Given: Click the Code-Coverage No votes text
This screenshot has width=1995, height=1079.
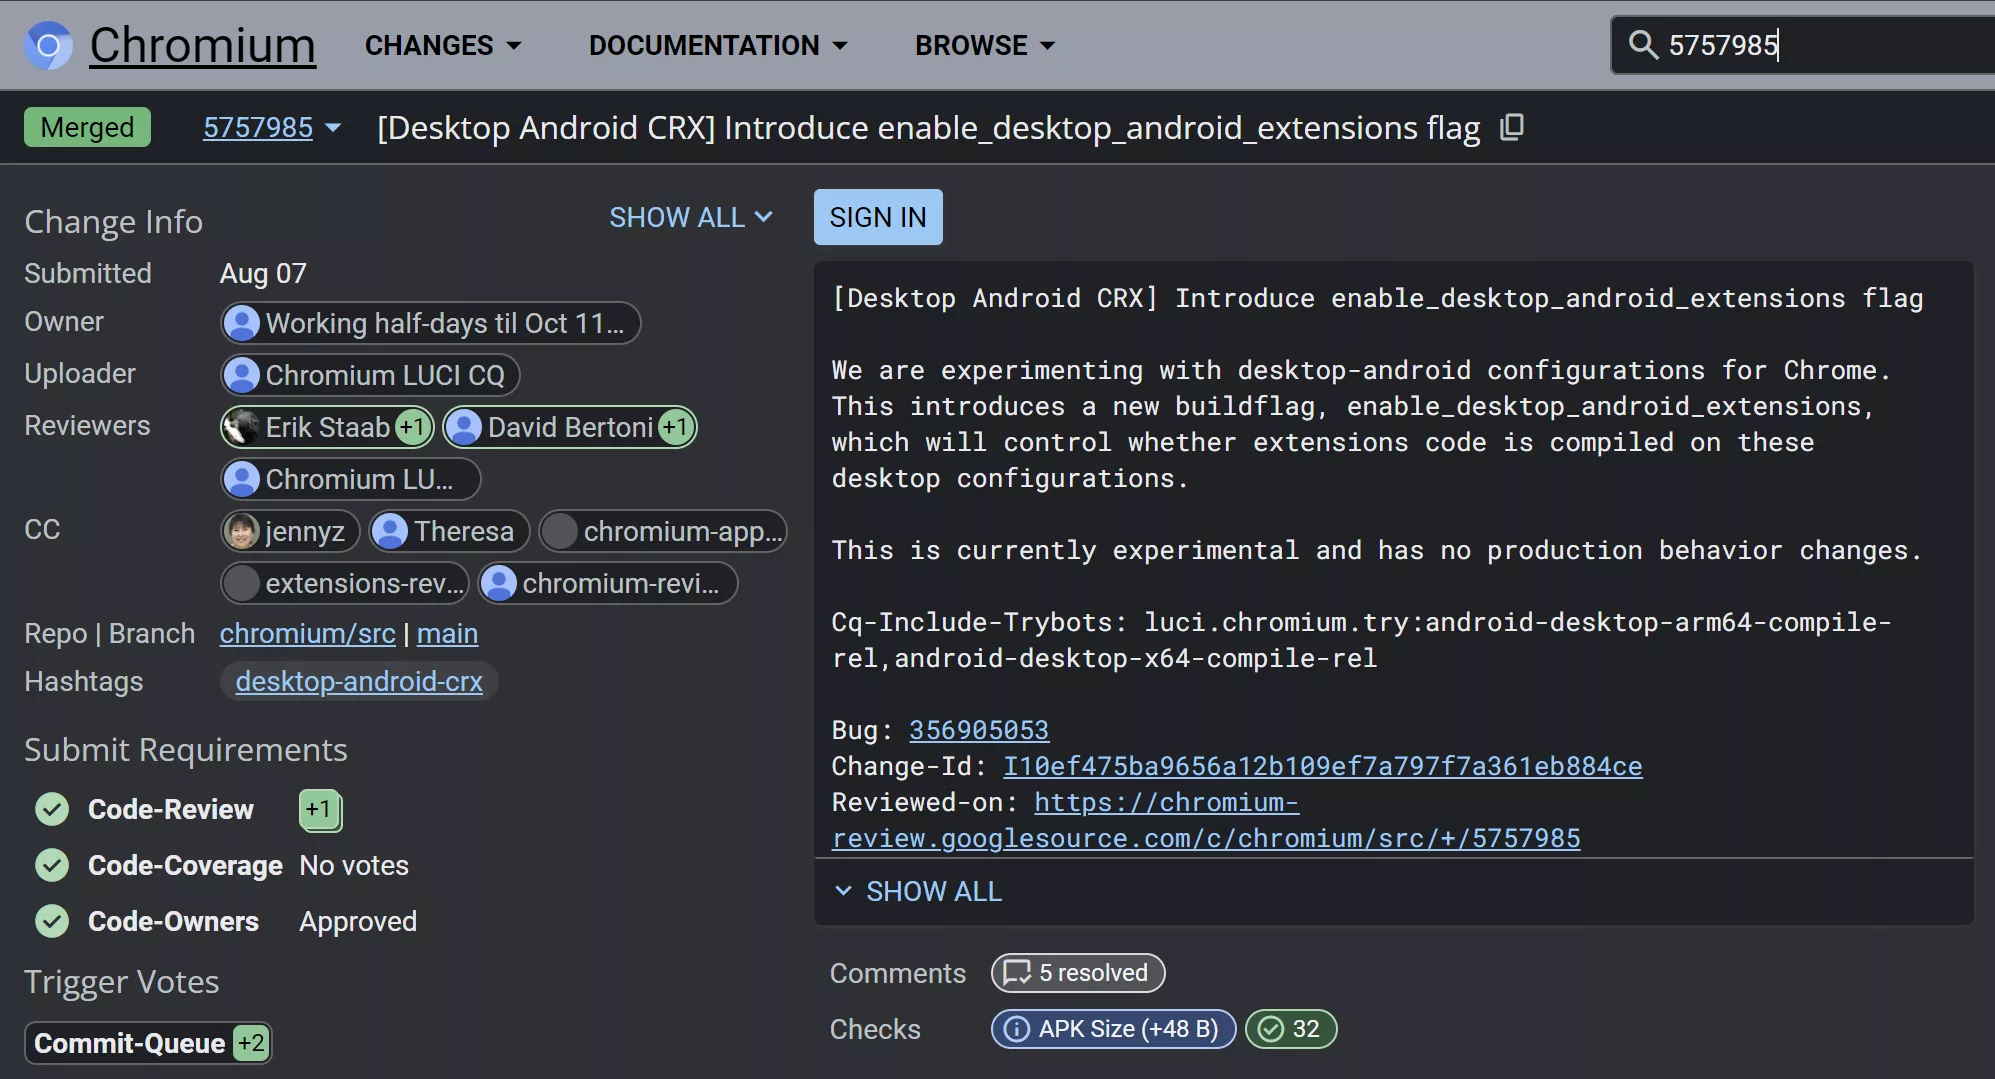Looking at the screenshot, I should tap(354, 865).
